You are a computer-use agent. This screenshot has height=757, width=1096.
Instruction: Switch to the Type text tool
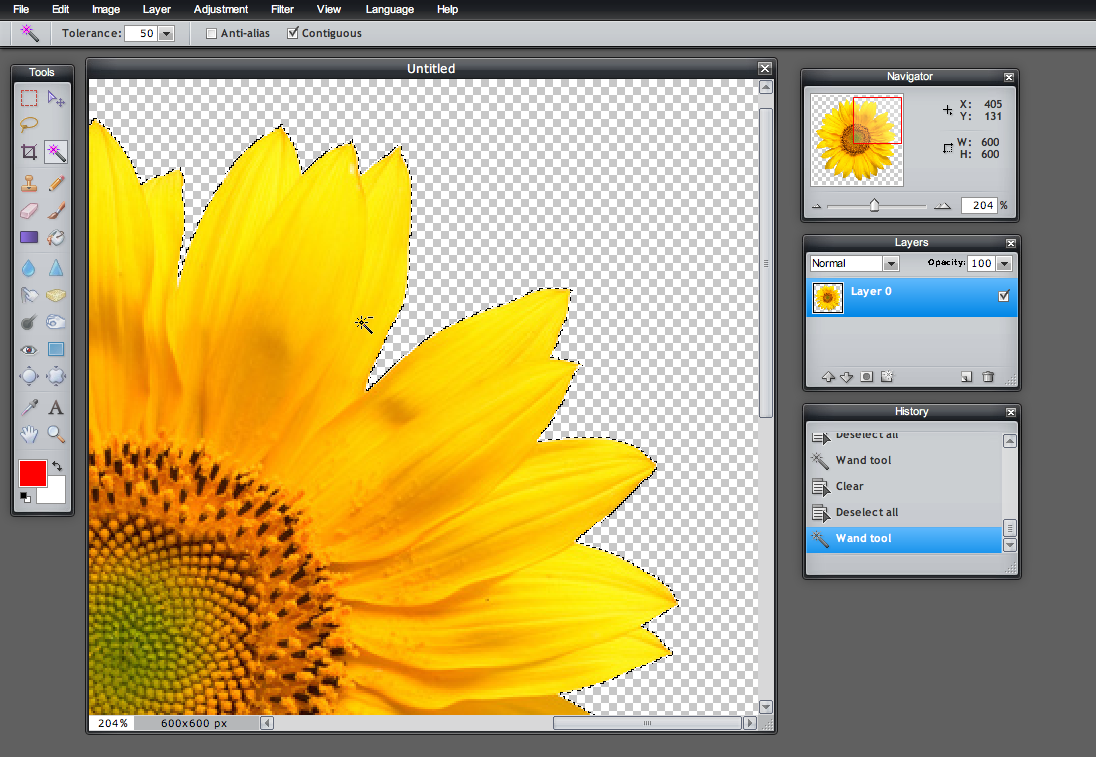click(56, 407)
